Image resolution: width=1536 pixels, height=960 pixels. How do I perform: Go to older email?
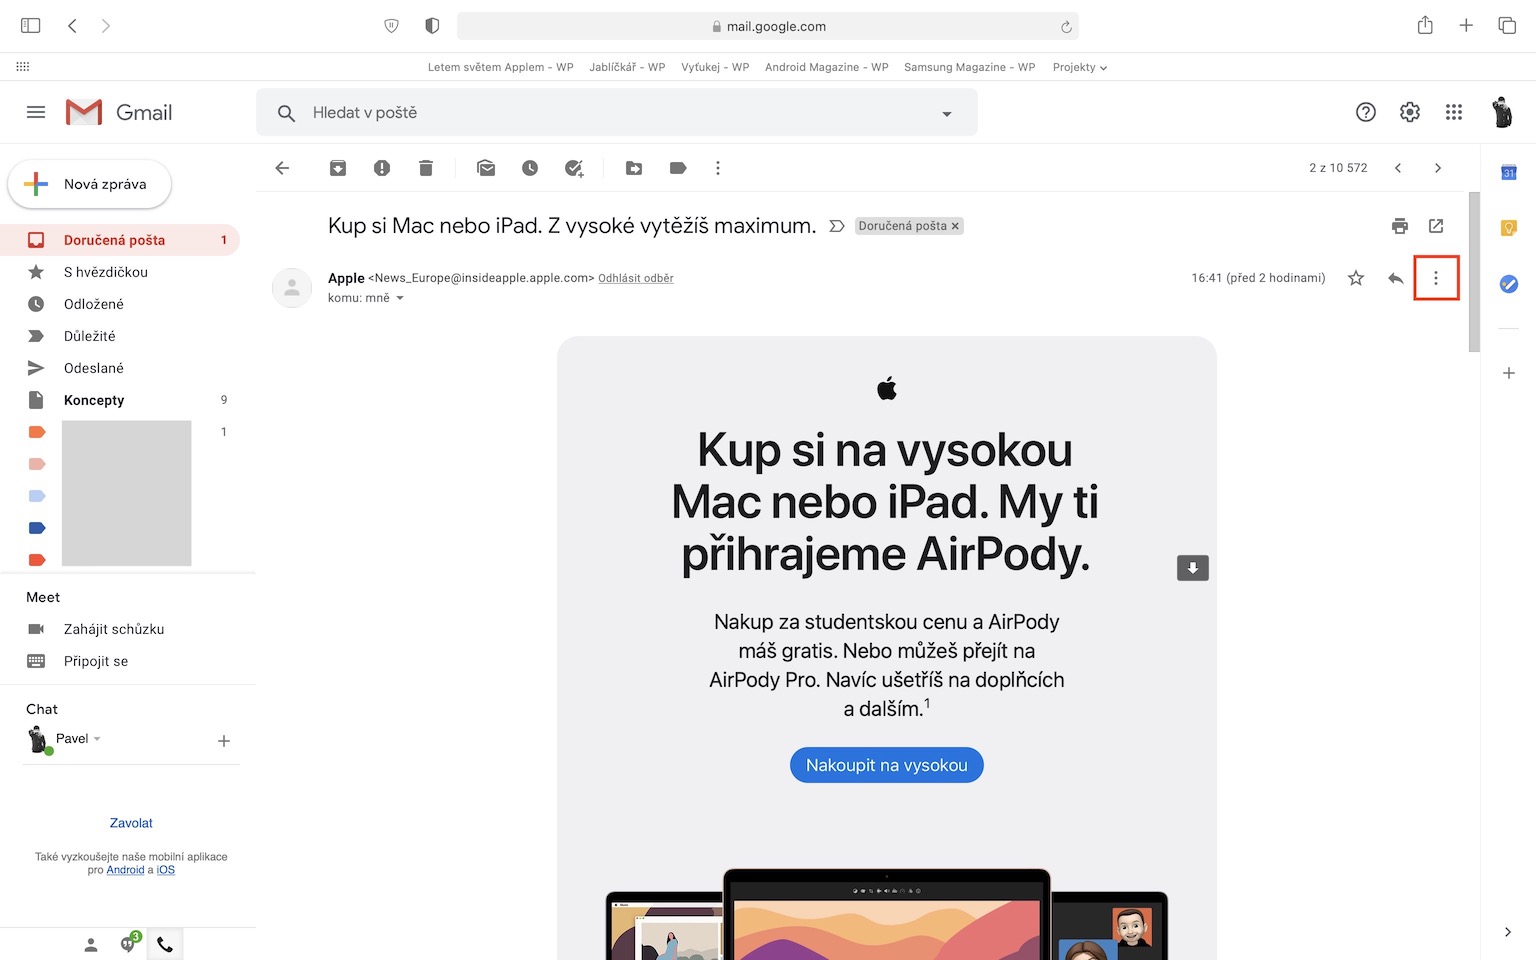(x=1438, y=168)
